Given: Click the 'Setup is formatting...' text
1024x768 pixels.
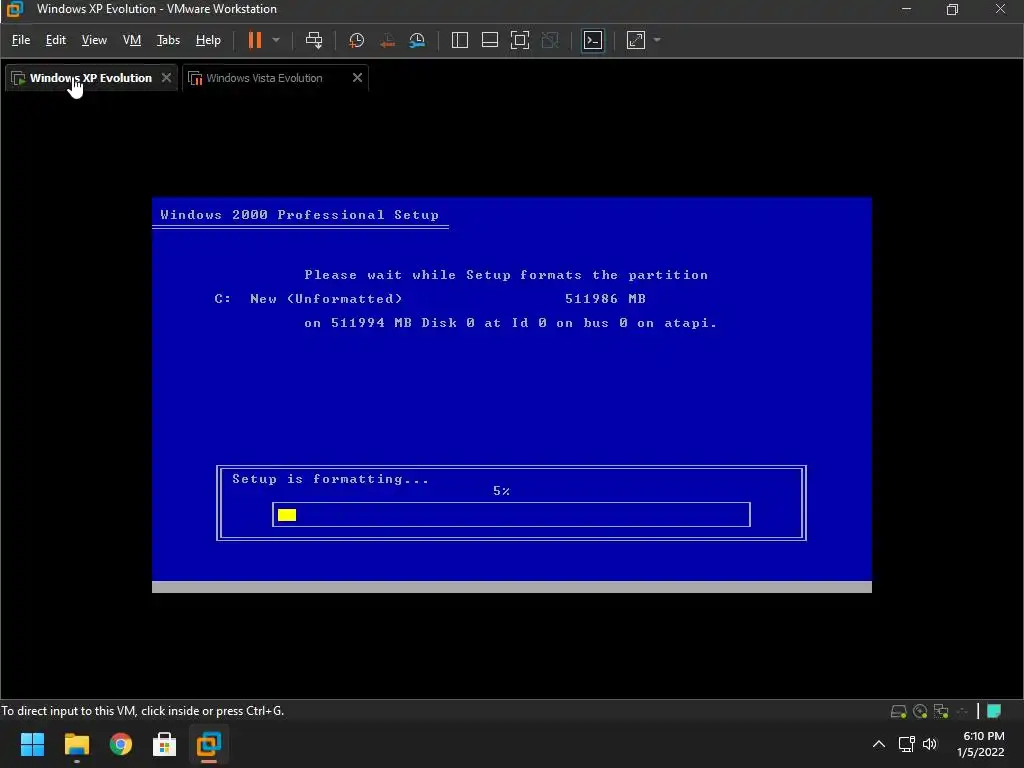Looking at the screenshot, I should pyautogui.click(x=330, y=479).
